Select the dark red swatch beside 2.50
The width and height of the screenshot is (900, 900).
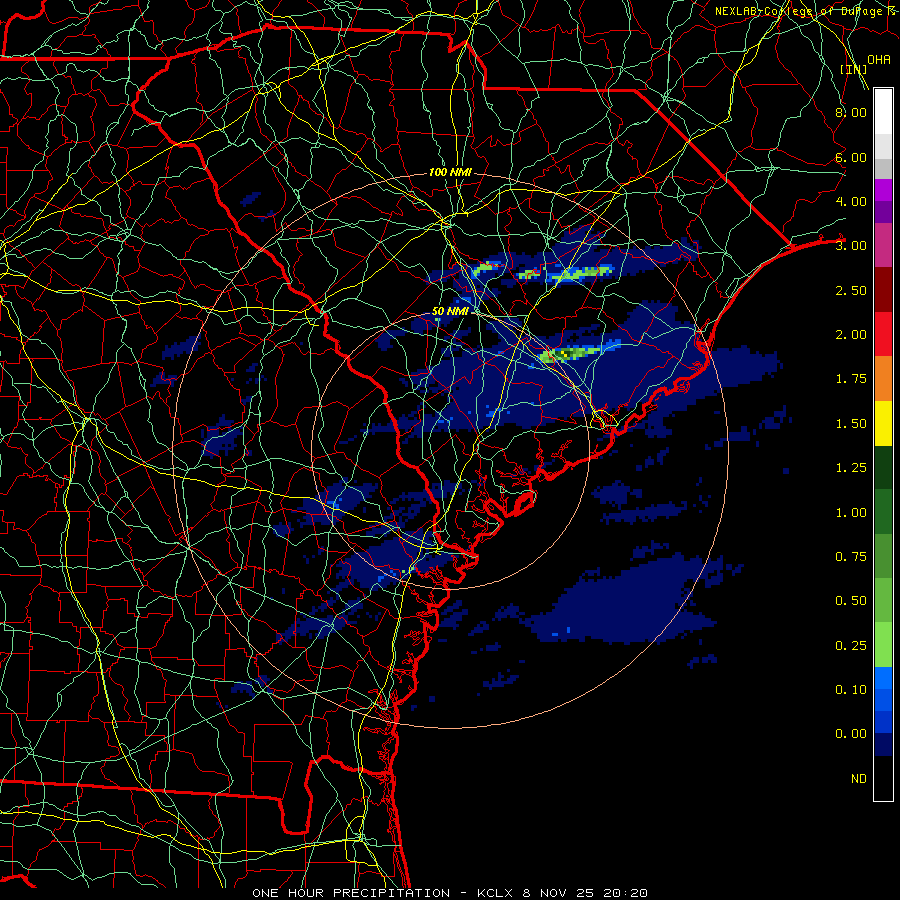coord(883,290)
